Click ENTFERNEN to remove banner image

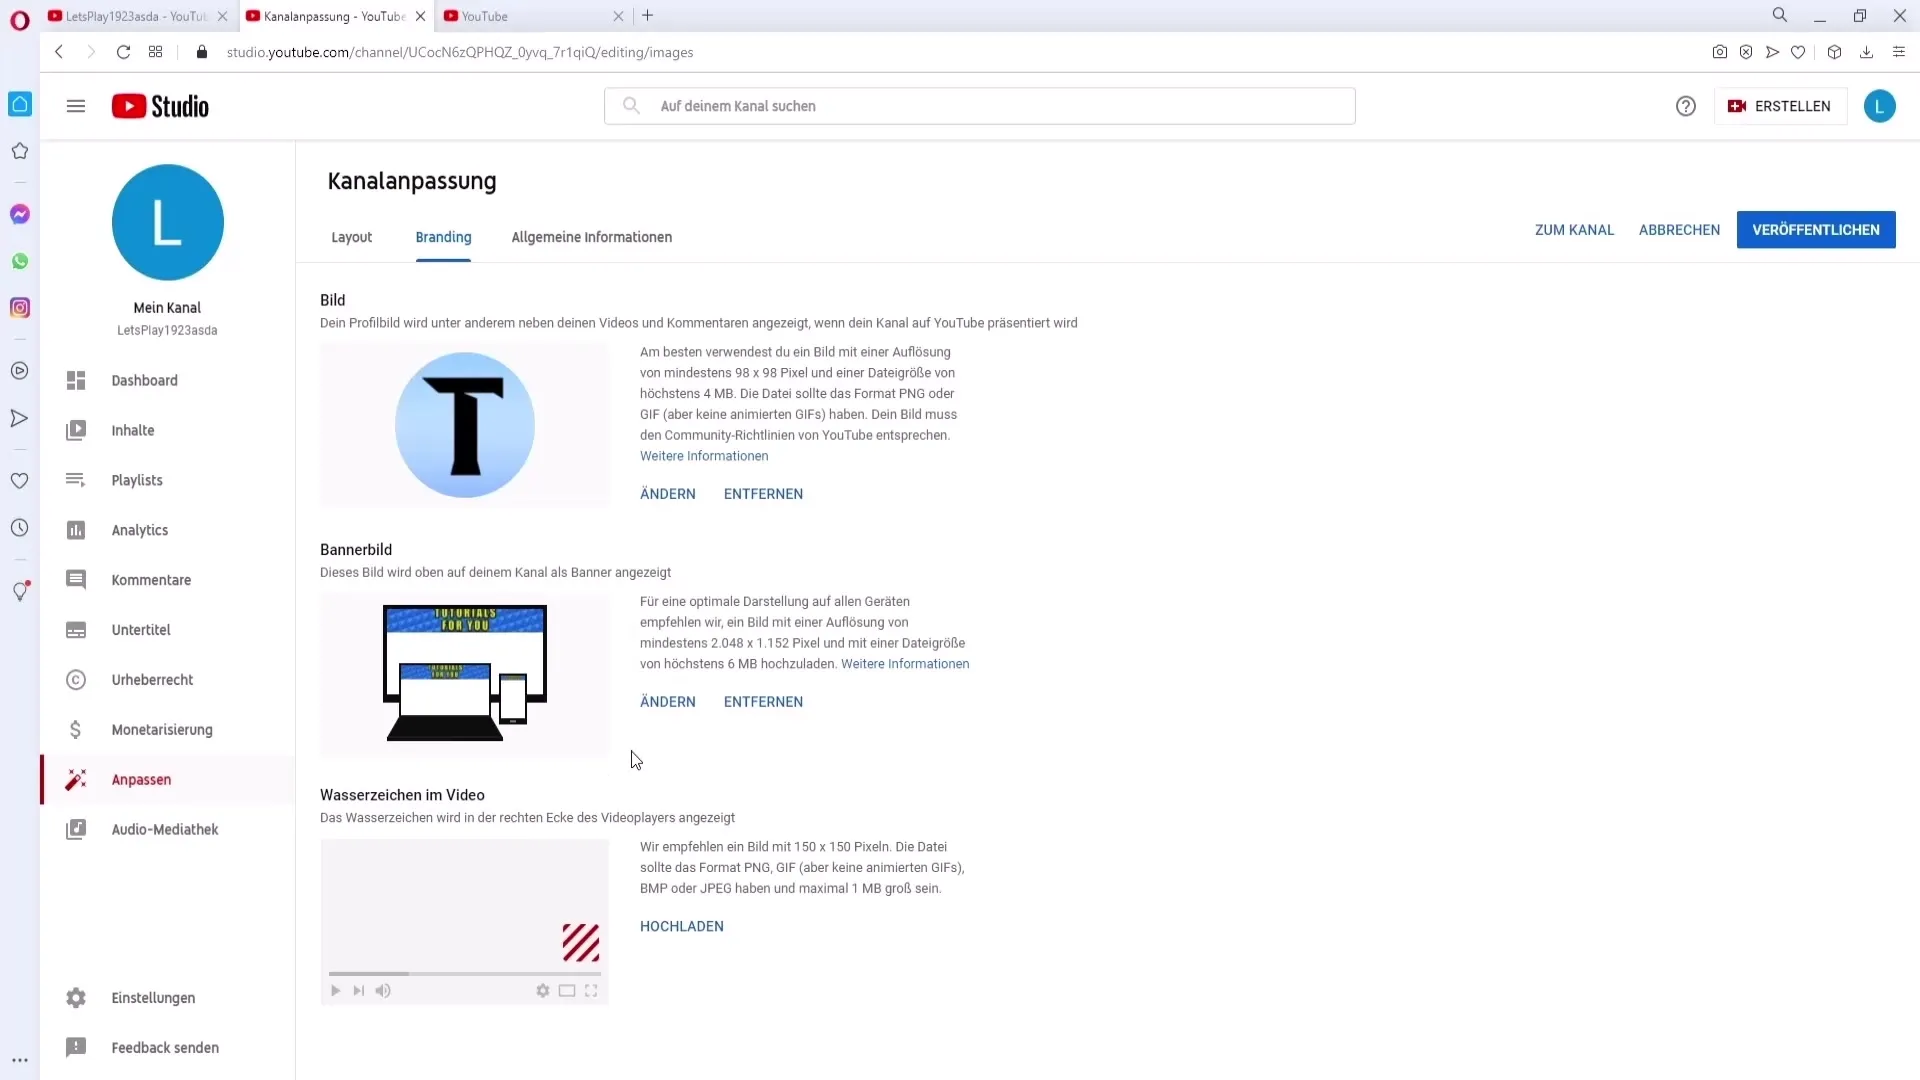[764, 702]
